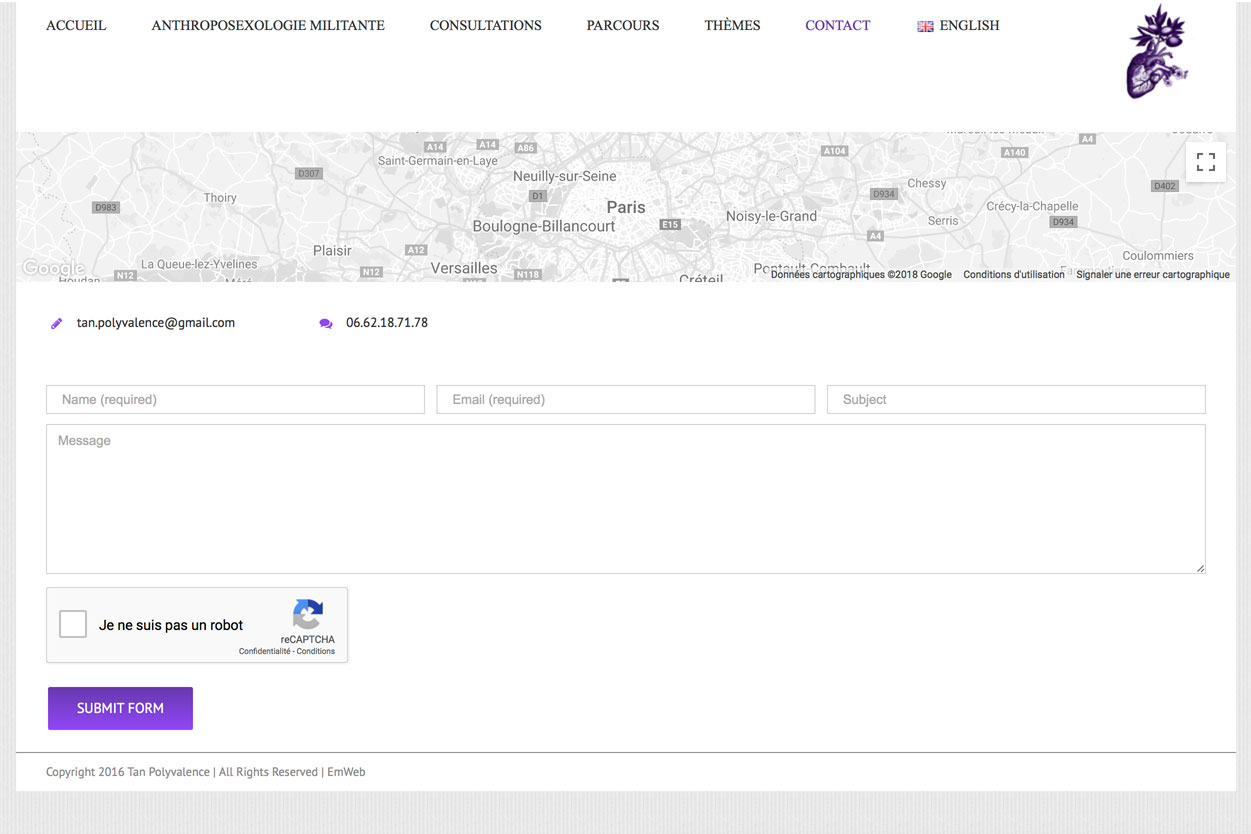Click inside the Message text area
This screenshot has height=834, width=1251.
point(626,499)
